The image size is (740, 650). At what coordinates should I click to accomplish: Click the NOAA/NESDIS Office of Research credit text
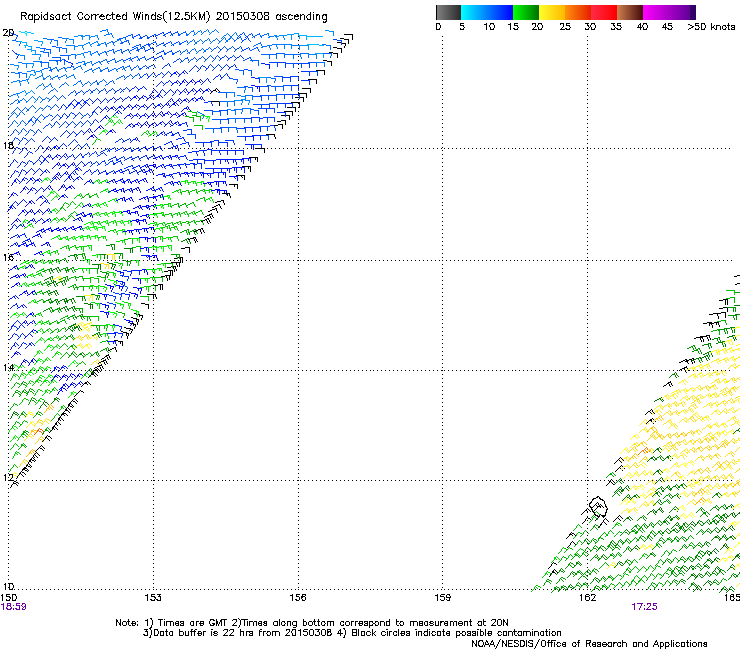[589, 643]
